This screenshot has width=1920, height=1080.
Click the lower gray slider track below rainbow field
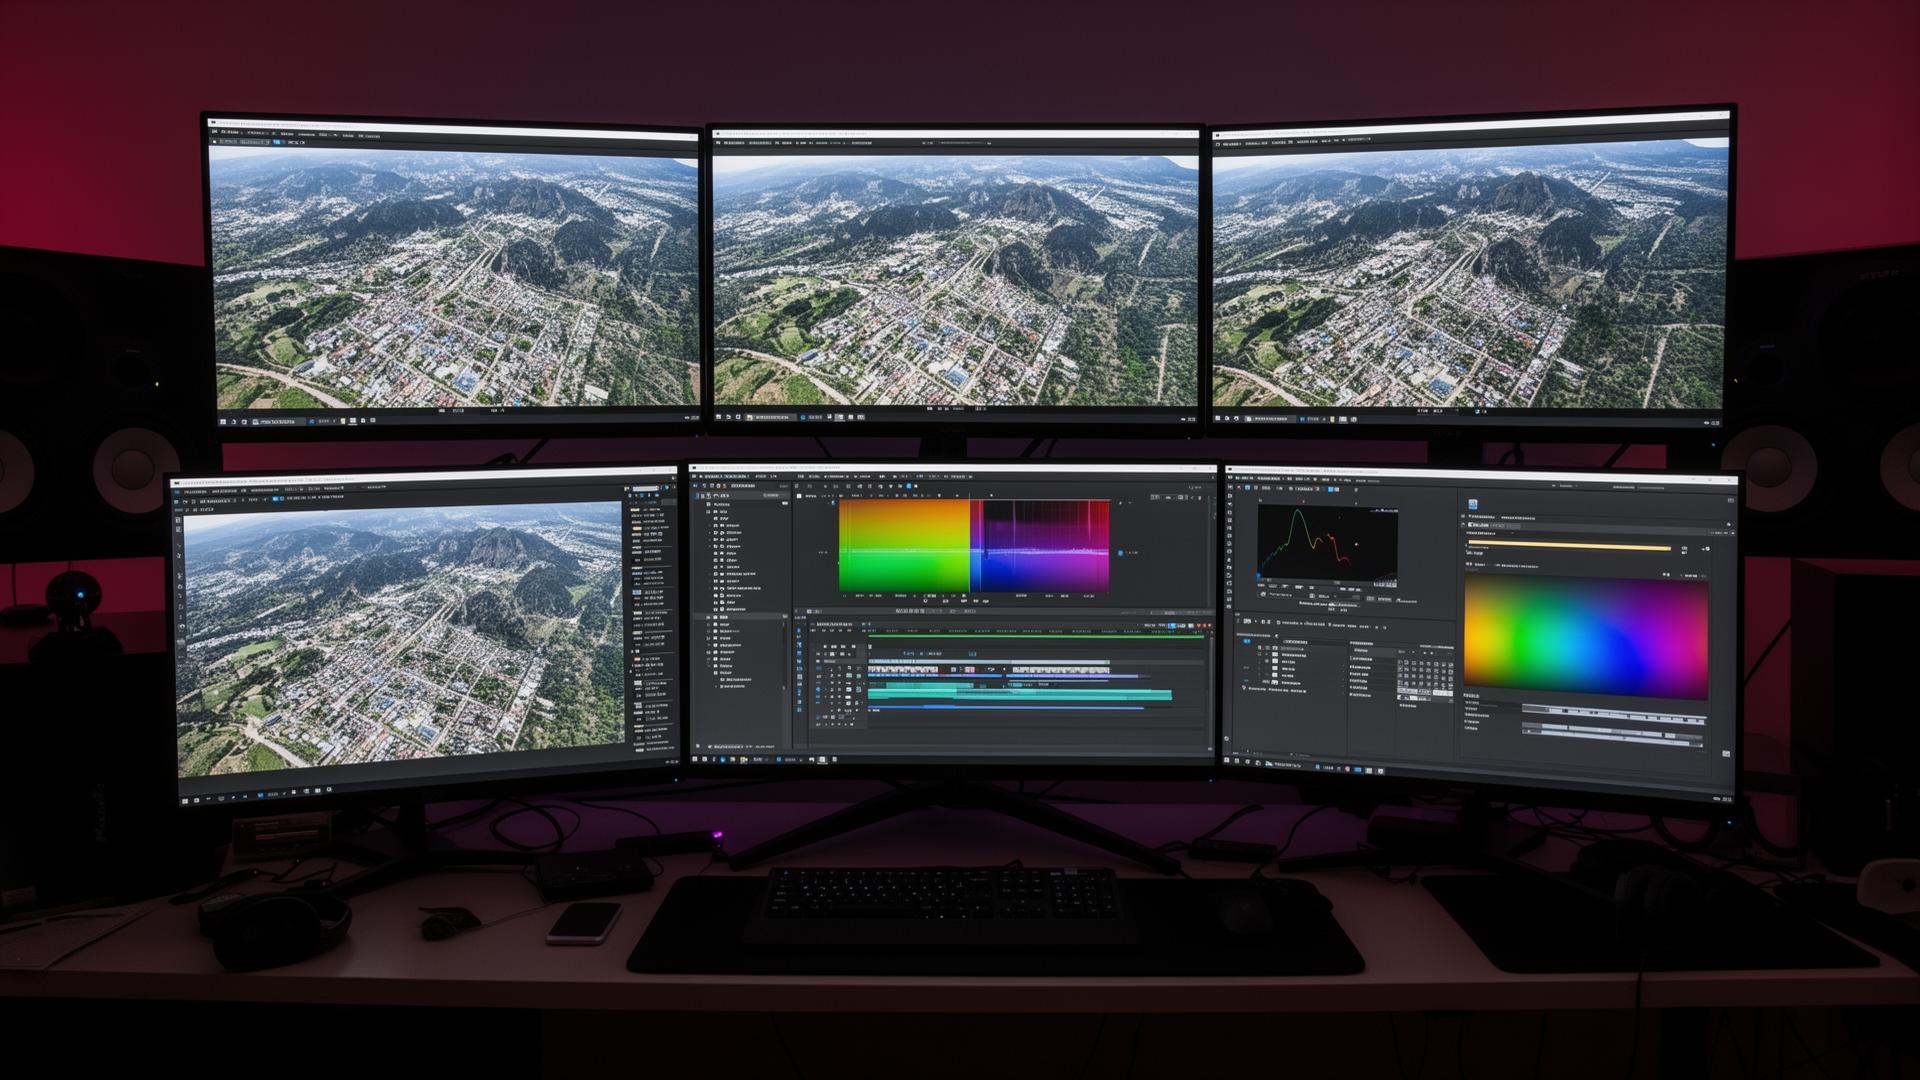tap(1612, 734)
